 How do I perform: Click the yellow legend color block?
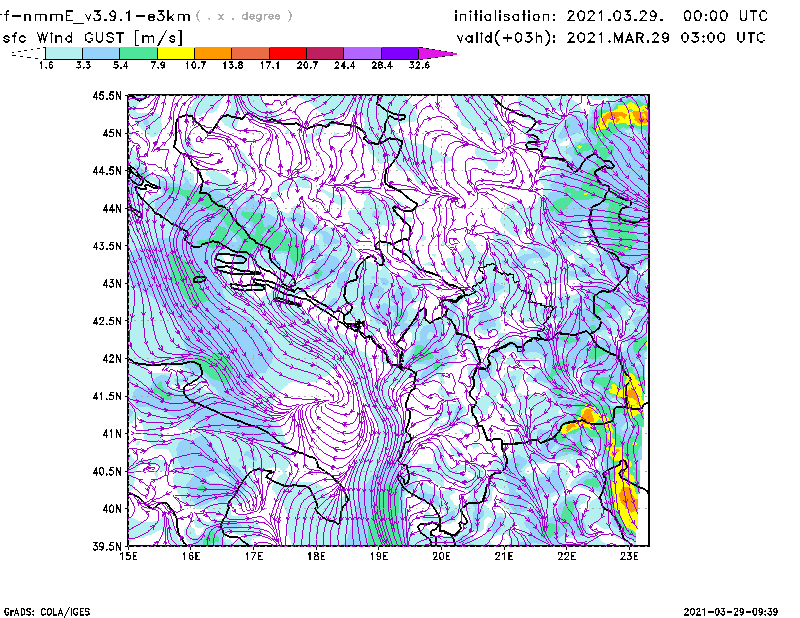176,53
